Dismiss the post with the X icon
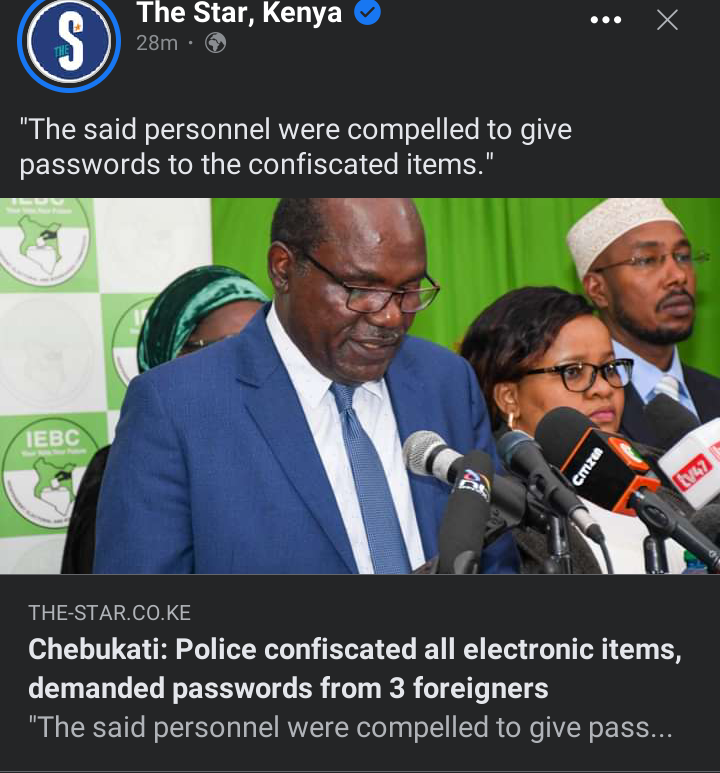Image resolution: width=720 pixels, height=773 pixels. point(667,20)
